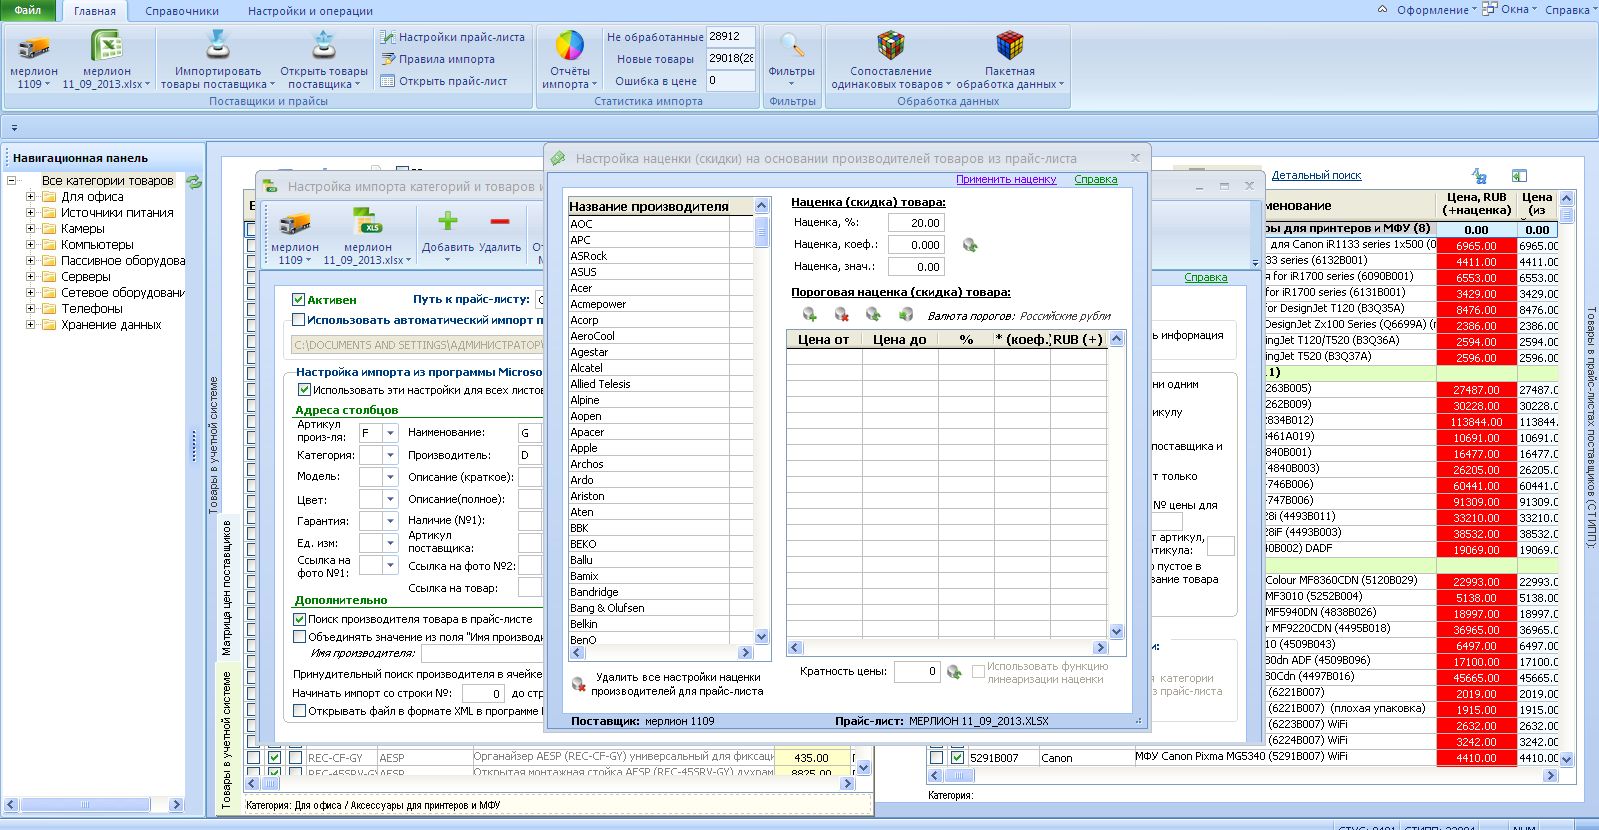This screenshot has width=1599, height=830.
Task: Select the Сетевое оборудование category
Action: tap(123, 293)
